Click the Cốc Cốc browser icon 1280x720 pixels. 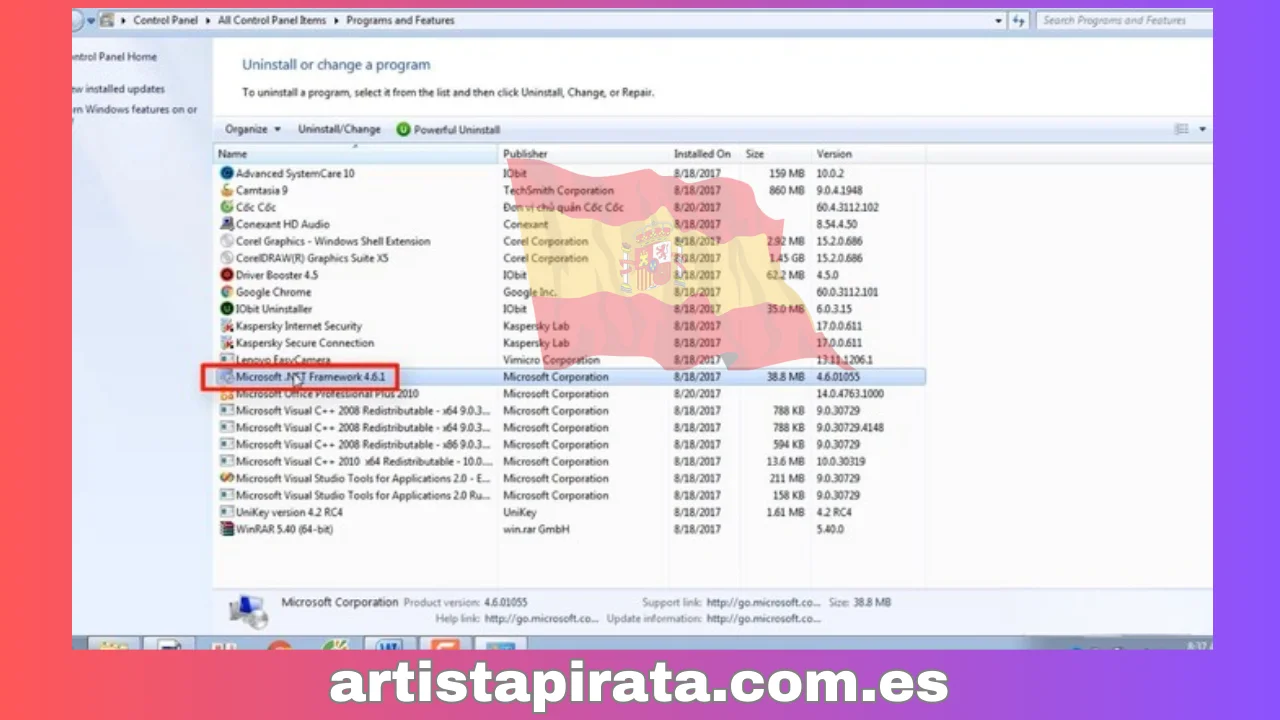227,207
